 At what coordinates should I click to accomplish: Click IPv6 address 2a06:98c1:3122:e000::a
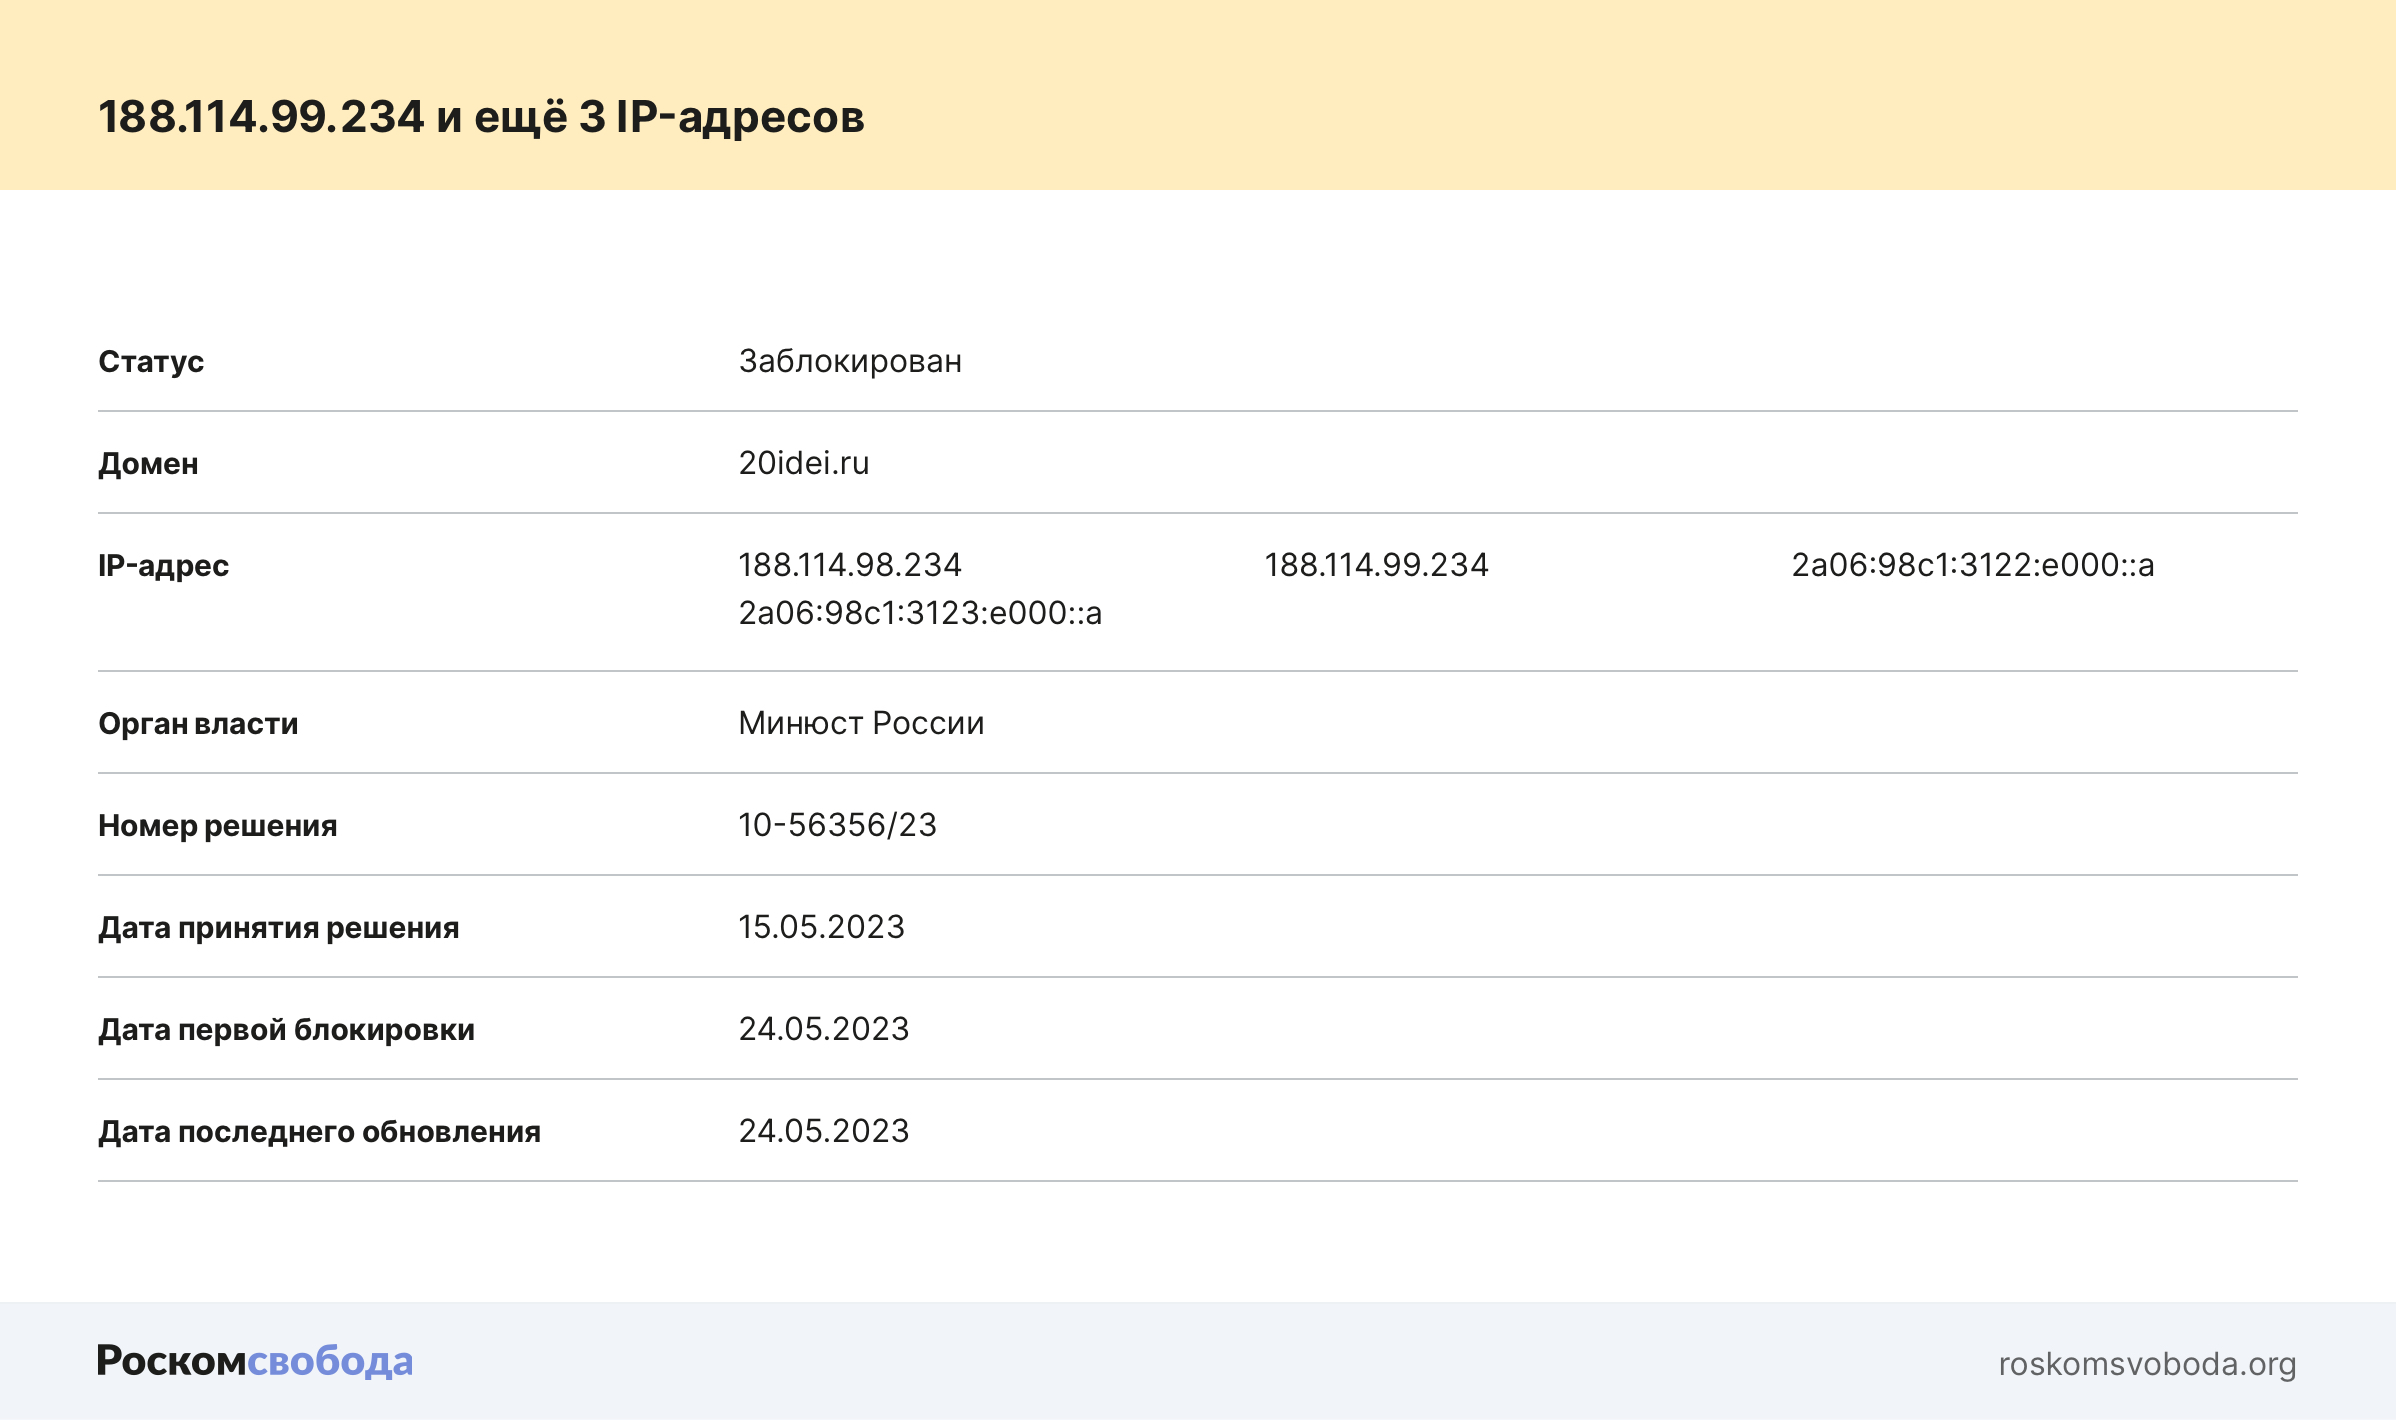click(1972, 565)
